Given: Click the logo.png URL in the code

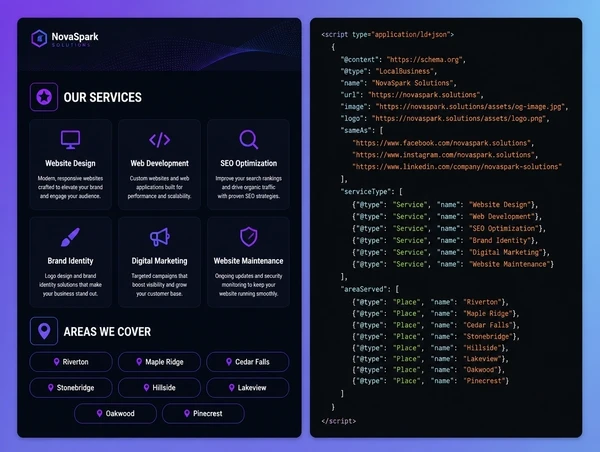Looking at the screenshot, I should pyautogui.click(x=459, y=119).
